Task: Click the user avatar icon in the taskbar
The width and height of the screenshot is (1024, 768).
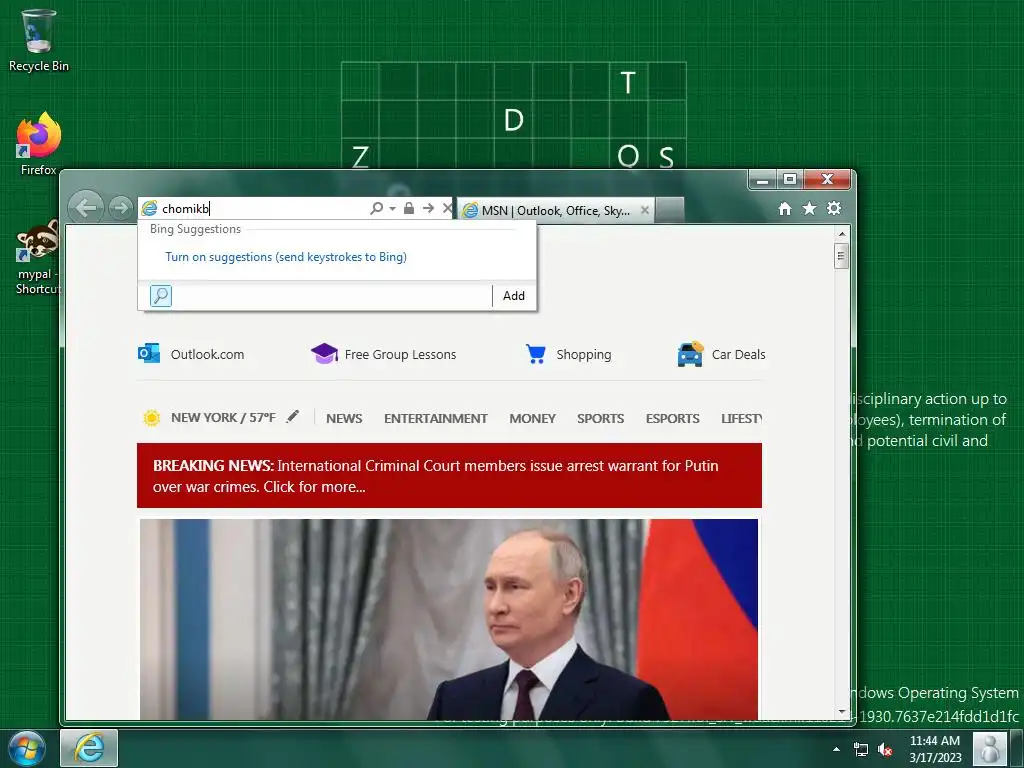Action: pyautogui.click(x=989, y=749)
